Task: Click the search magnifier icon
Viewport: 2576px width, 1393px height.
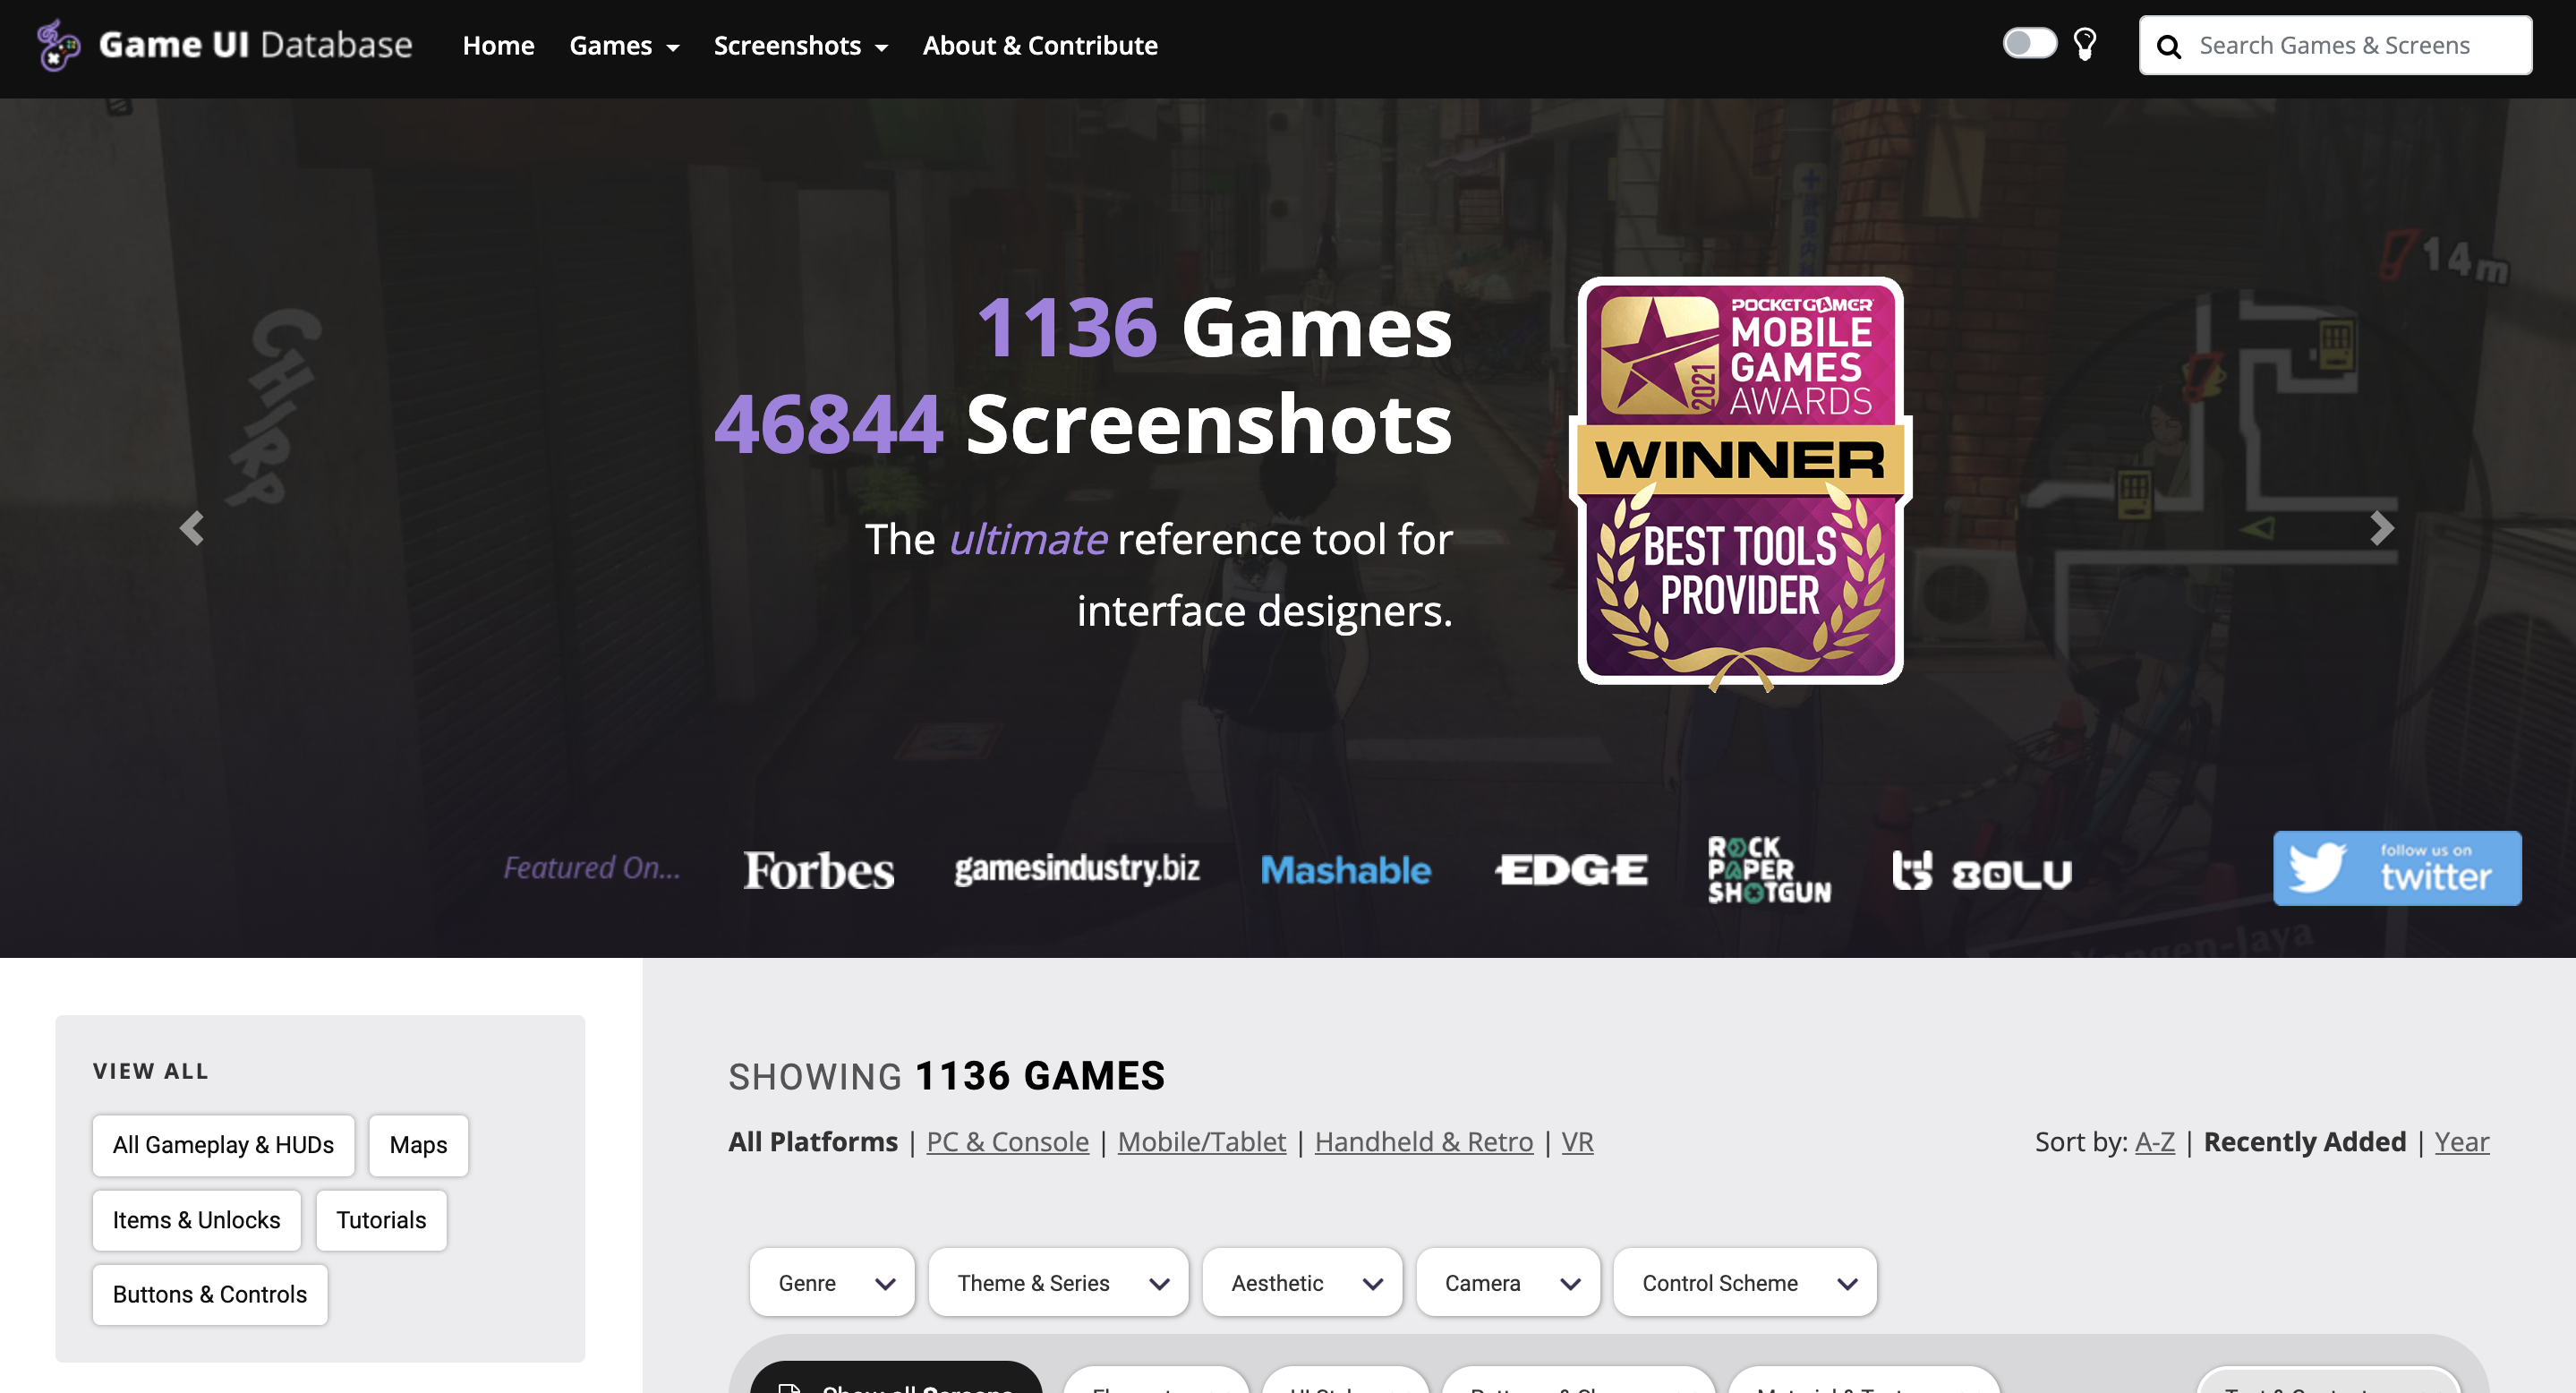Action: (2168, 45)
